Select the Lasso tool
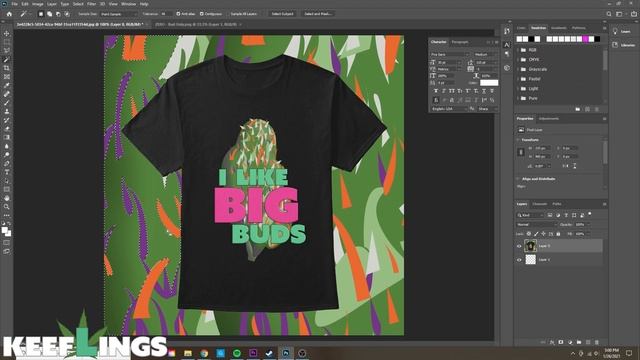The image size is (640, 360). click(x=7, y=51)
